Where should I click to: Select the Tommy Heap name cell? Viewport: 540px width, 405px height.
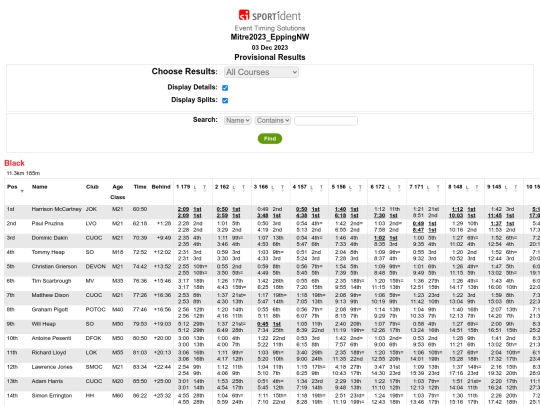pyautogui.click(x=48, y=252)
